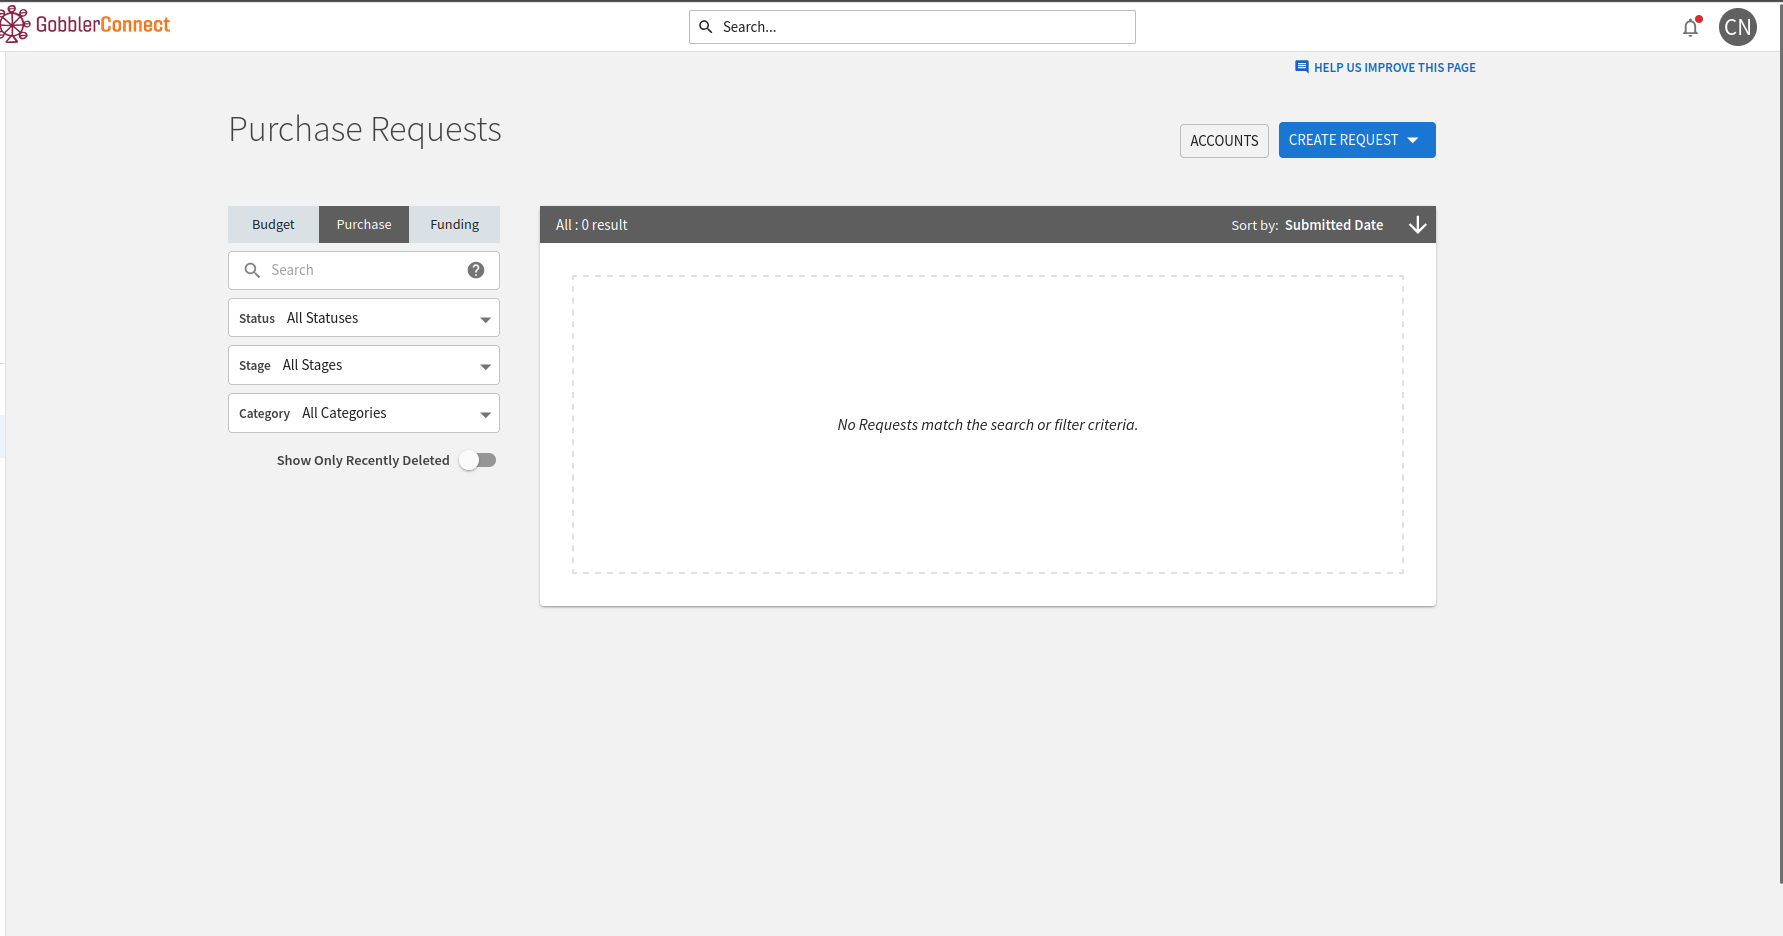
Task: Open the Status All Statuses dropdown
Action: 364,318
